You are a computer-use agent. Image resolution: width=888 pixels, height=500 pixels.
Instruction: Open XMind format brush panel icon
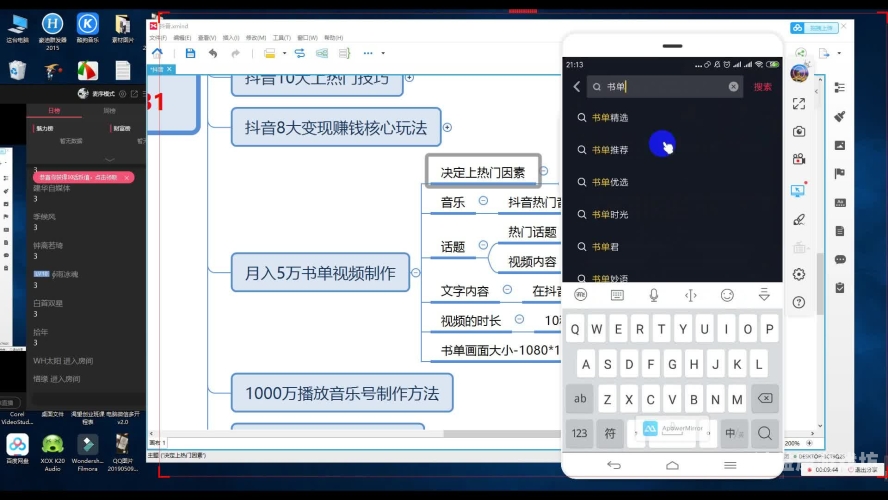click(840, 116)
